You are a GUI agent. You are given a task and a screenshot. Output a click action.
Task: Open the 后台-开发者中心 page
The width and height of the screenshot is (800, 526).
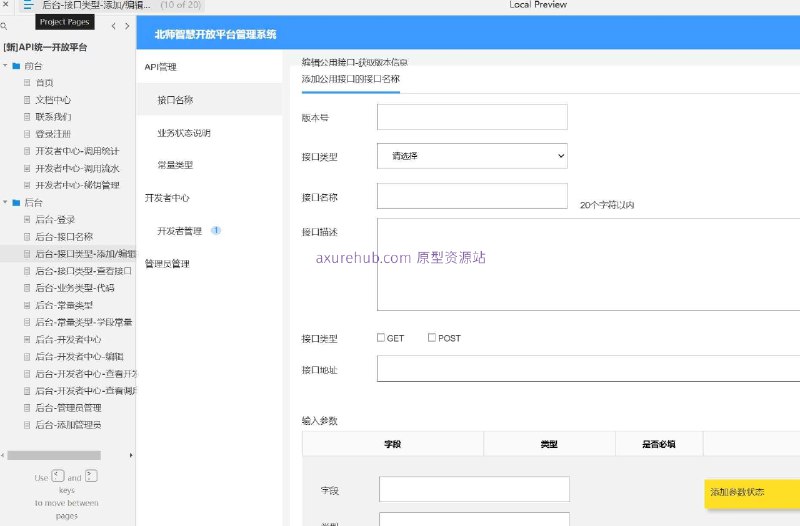point(68,339)
